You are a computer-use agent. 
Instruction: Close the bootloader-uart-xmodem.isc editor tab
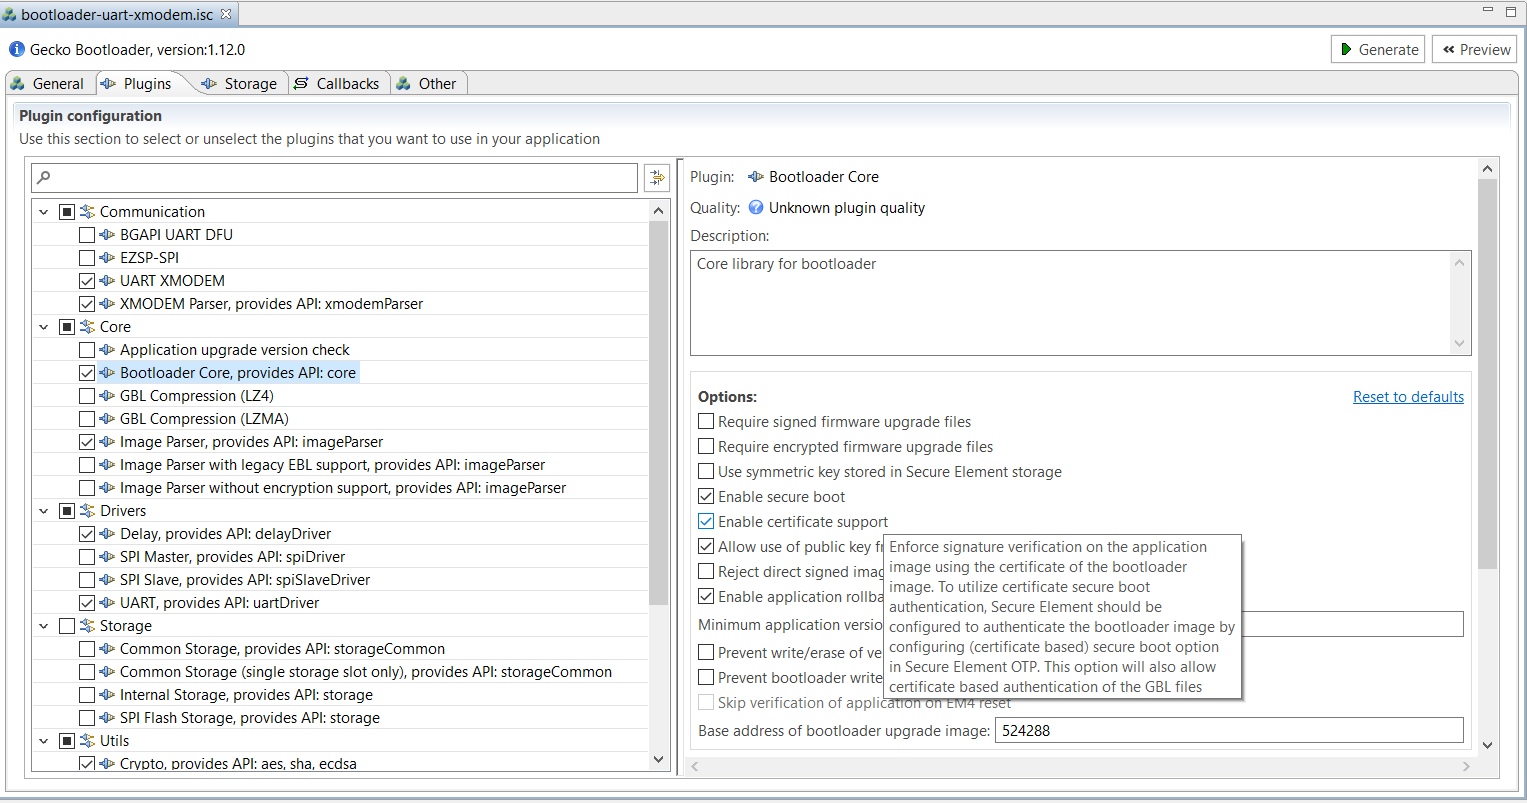click(226, 14)
